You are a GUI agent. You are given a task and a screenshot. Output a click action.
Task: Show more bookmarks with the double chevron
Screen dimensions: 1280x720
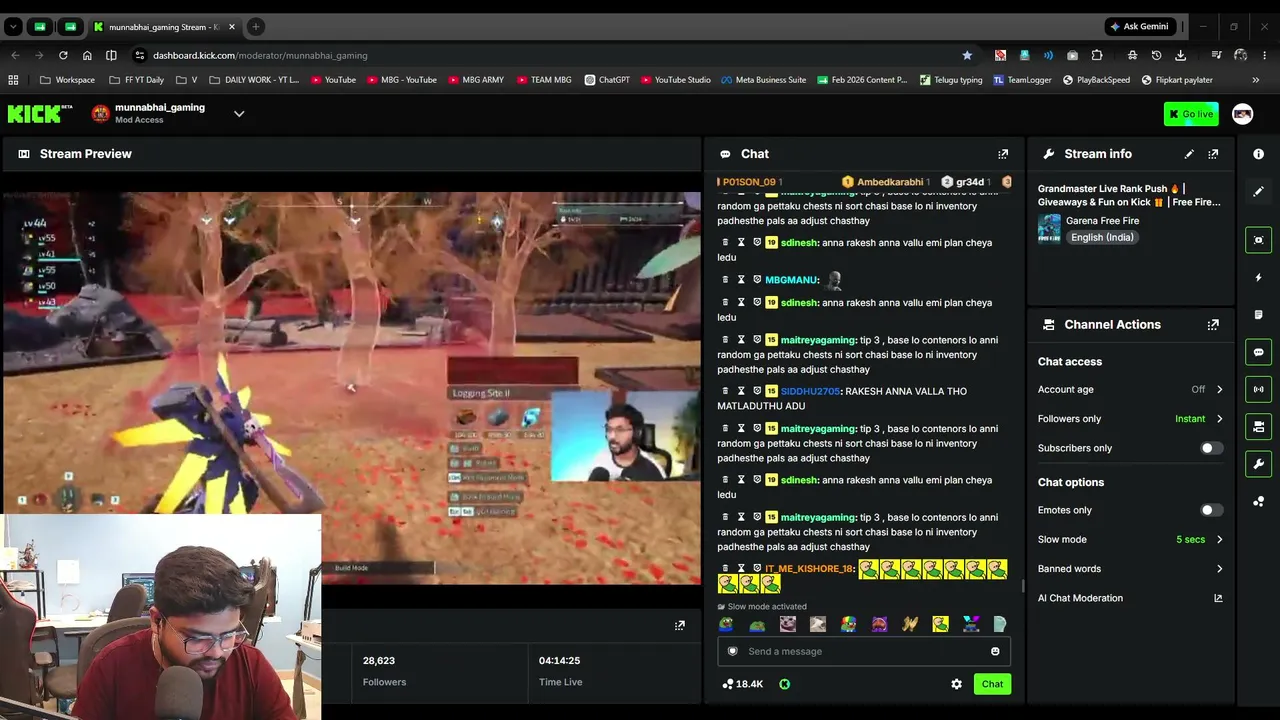(1256, 80)
